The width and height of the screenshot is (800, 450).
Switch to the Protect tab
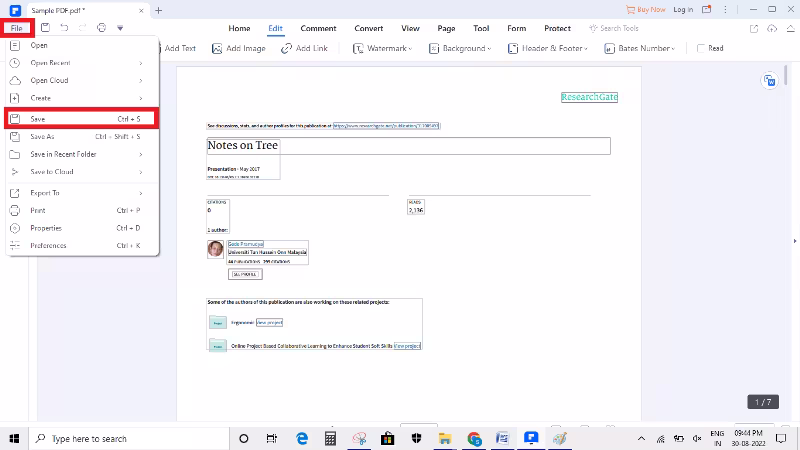point(558,28)
